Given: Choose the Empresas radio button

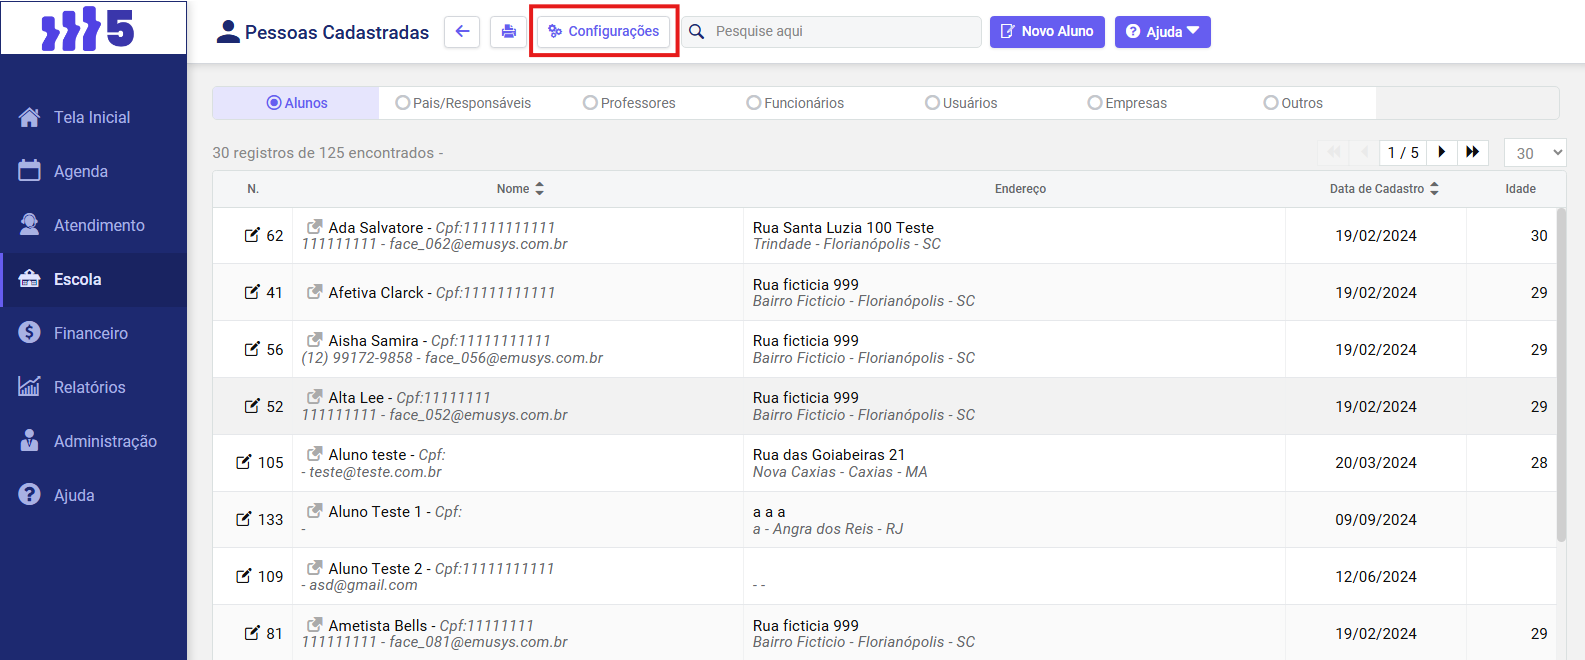Looking at the screenshot, I should [x=1095, y=103].
